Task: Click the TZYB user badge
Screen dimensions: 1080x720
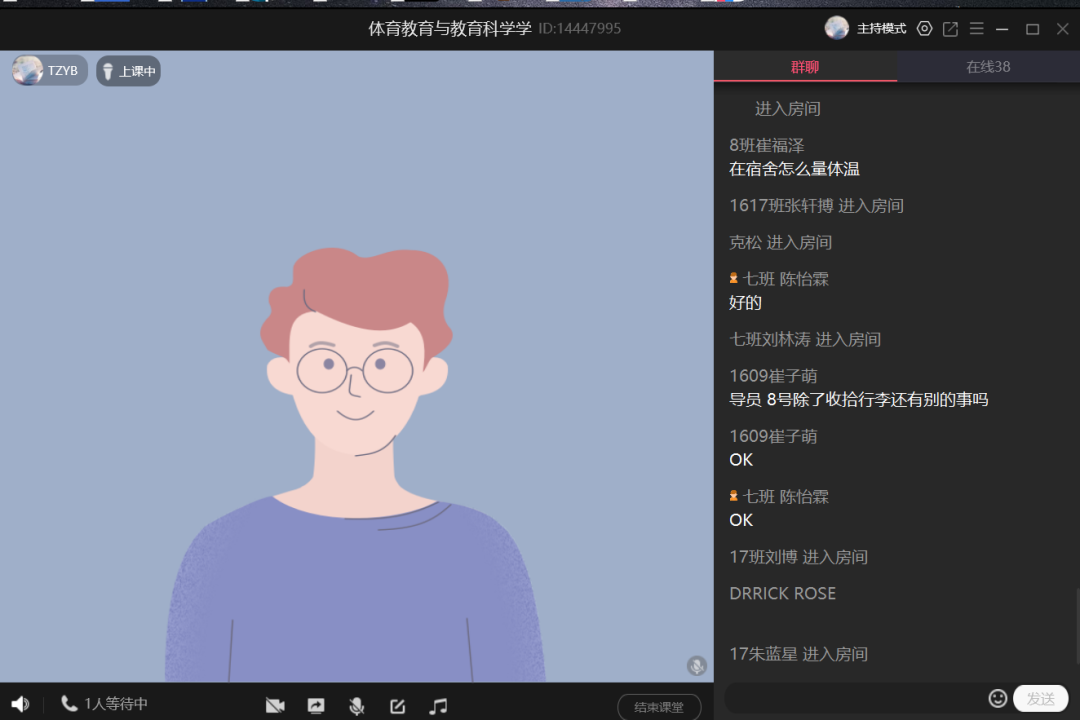Action: pos(49,71)
